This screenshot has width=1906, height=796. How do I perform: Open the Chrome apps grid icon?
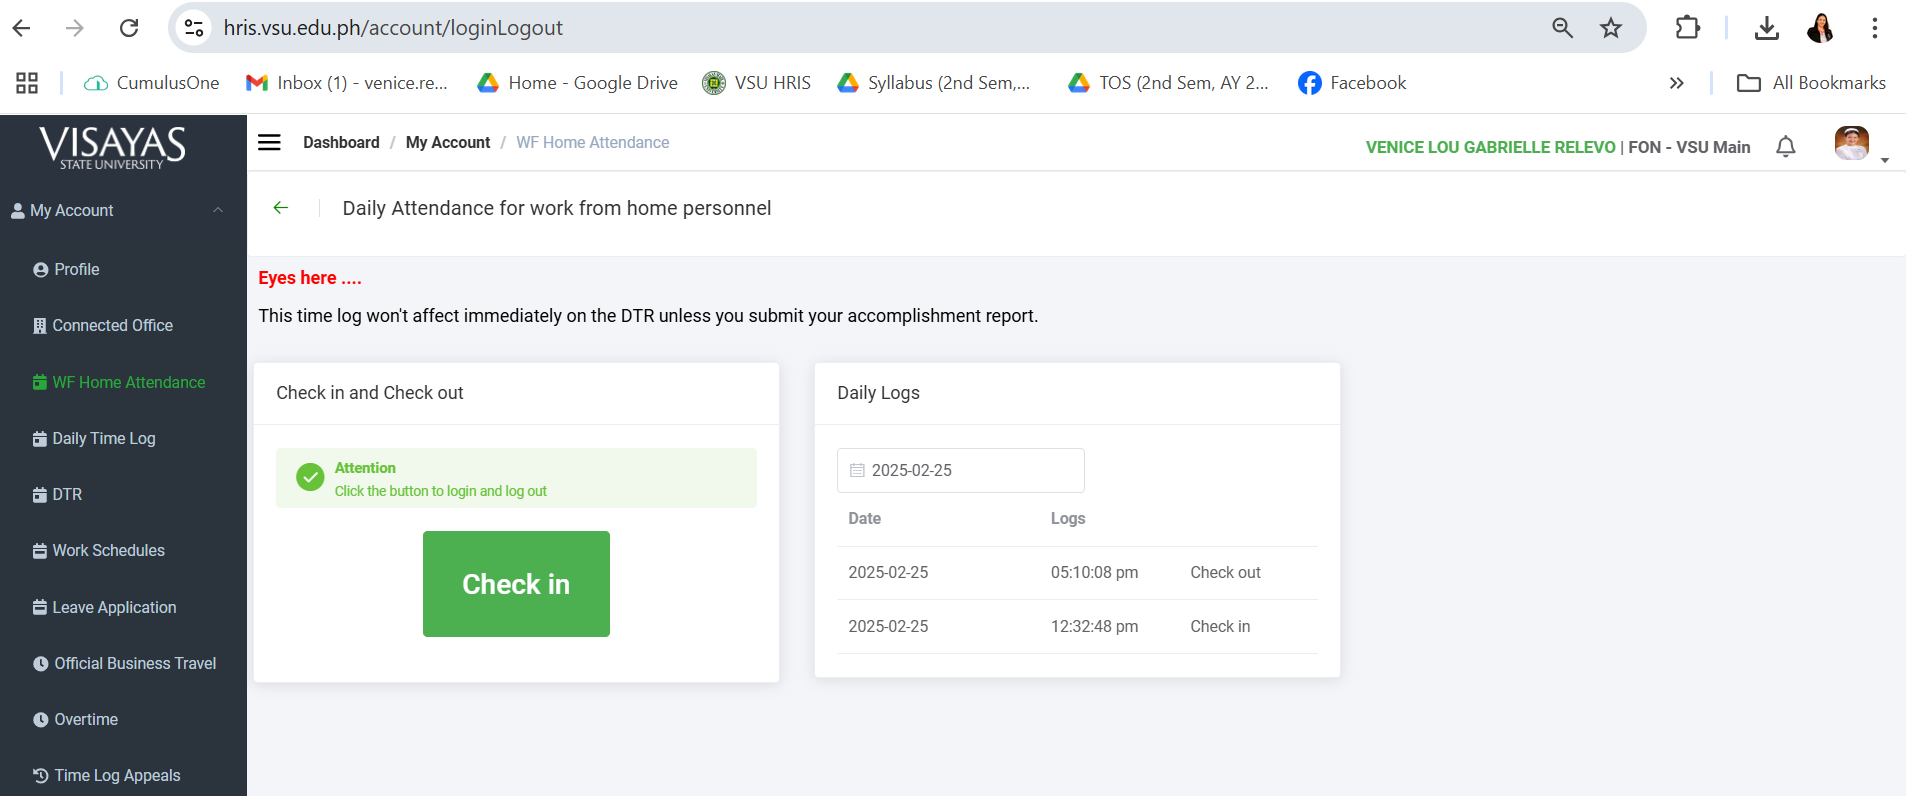27,83
